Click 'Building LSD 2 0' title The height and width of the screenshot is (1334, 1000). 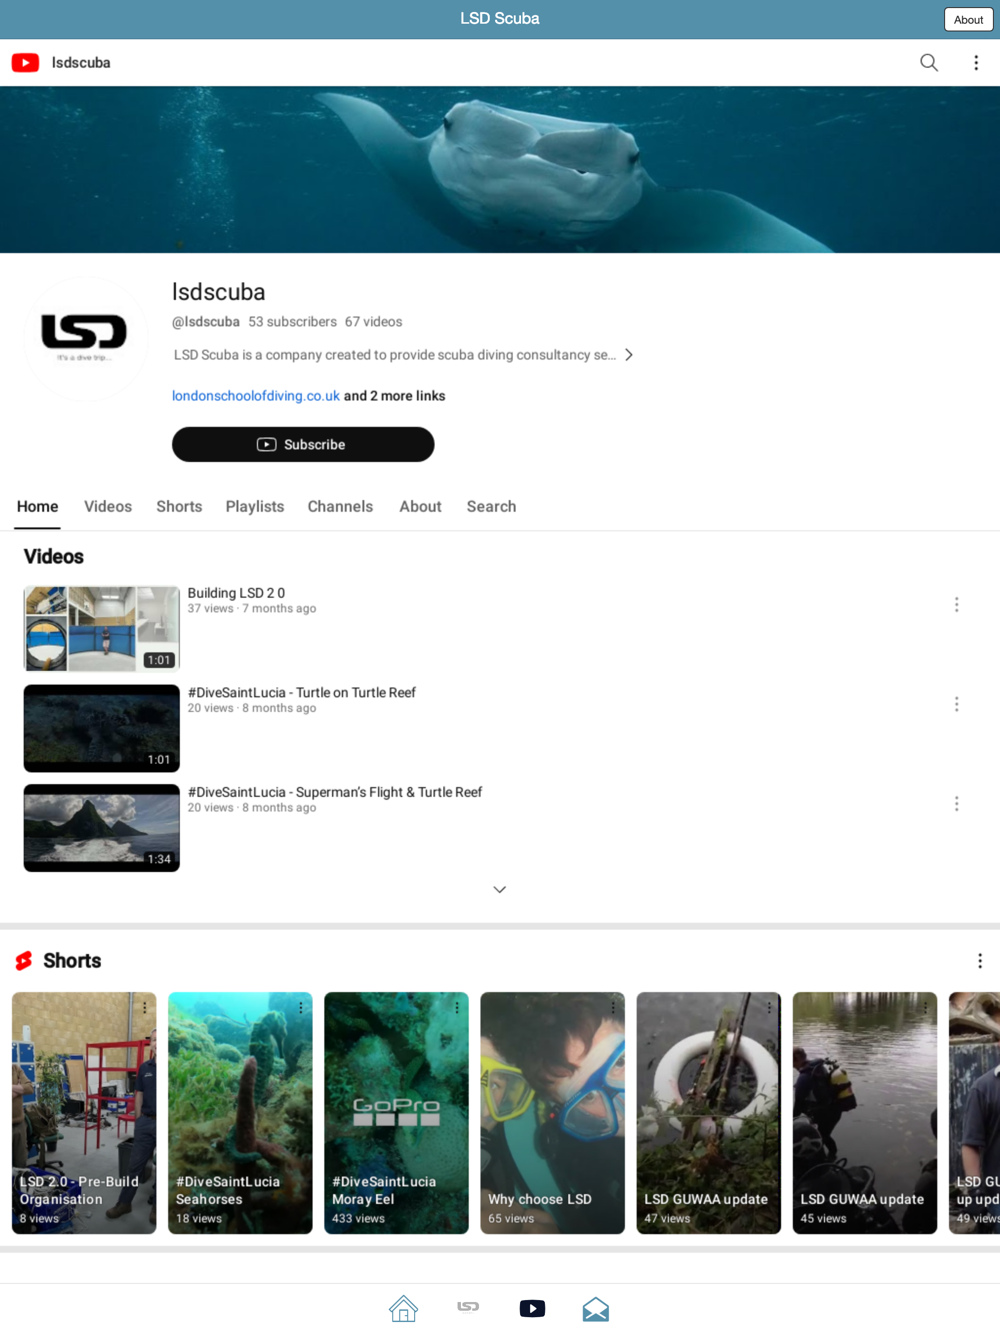click(x=236, y=593)
